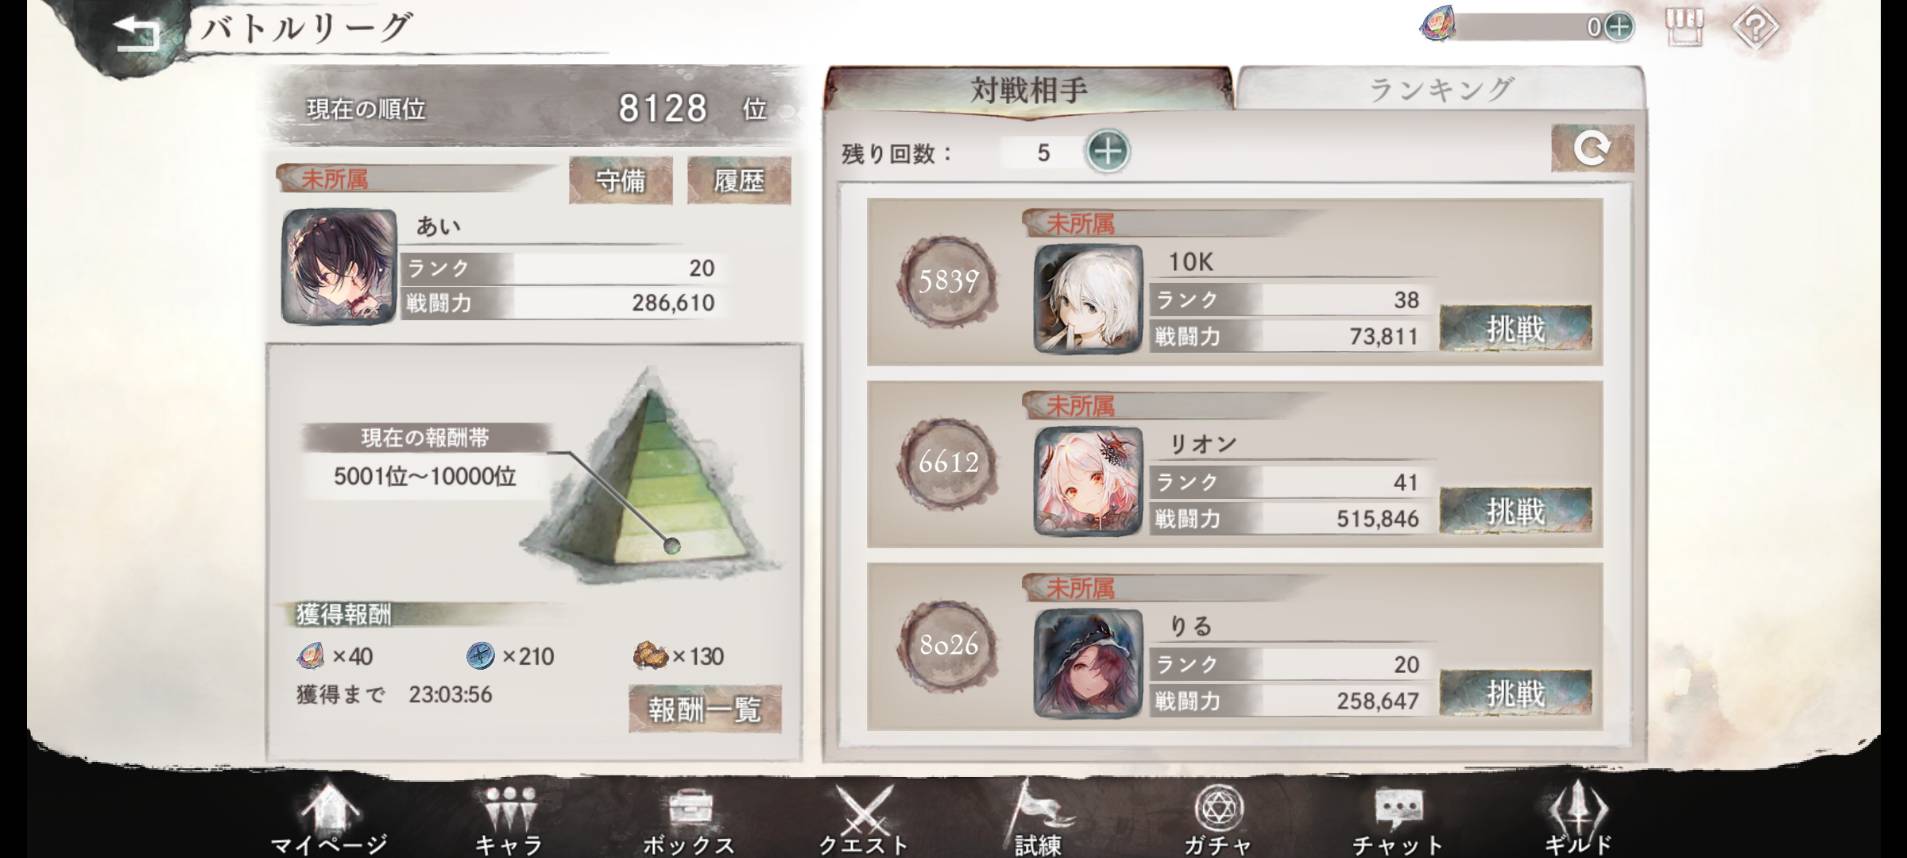
Task: Add remaining challenge attempts with plus
Action: pos(1107,152)
